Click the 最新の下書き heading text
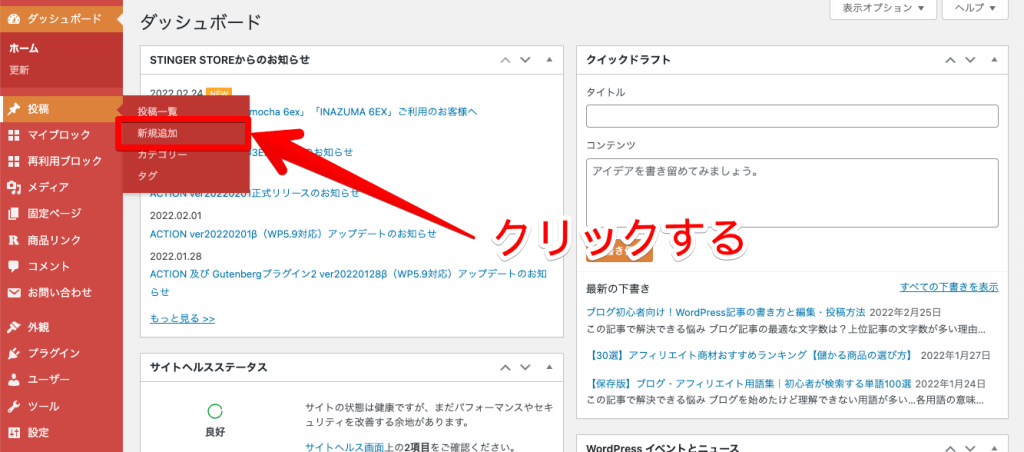1024x452 pixels. coord(618,288)
